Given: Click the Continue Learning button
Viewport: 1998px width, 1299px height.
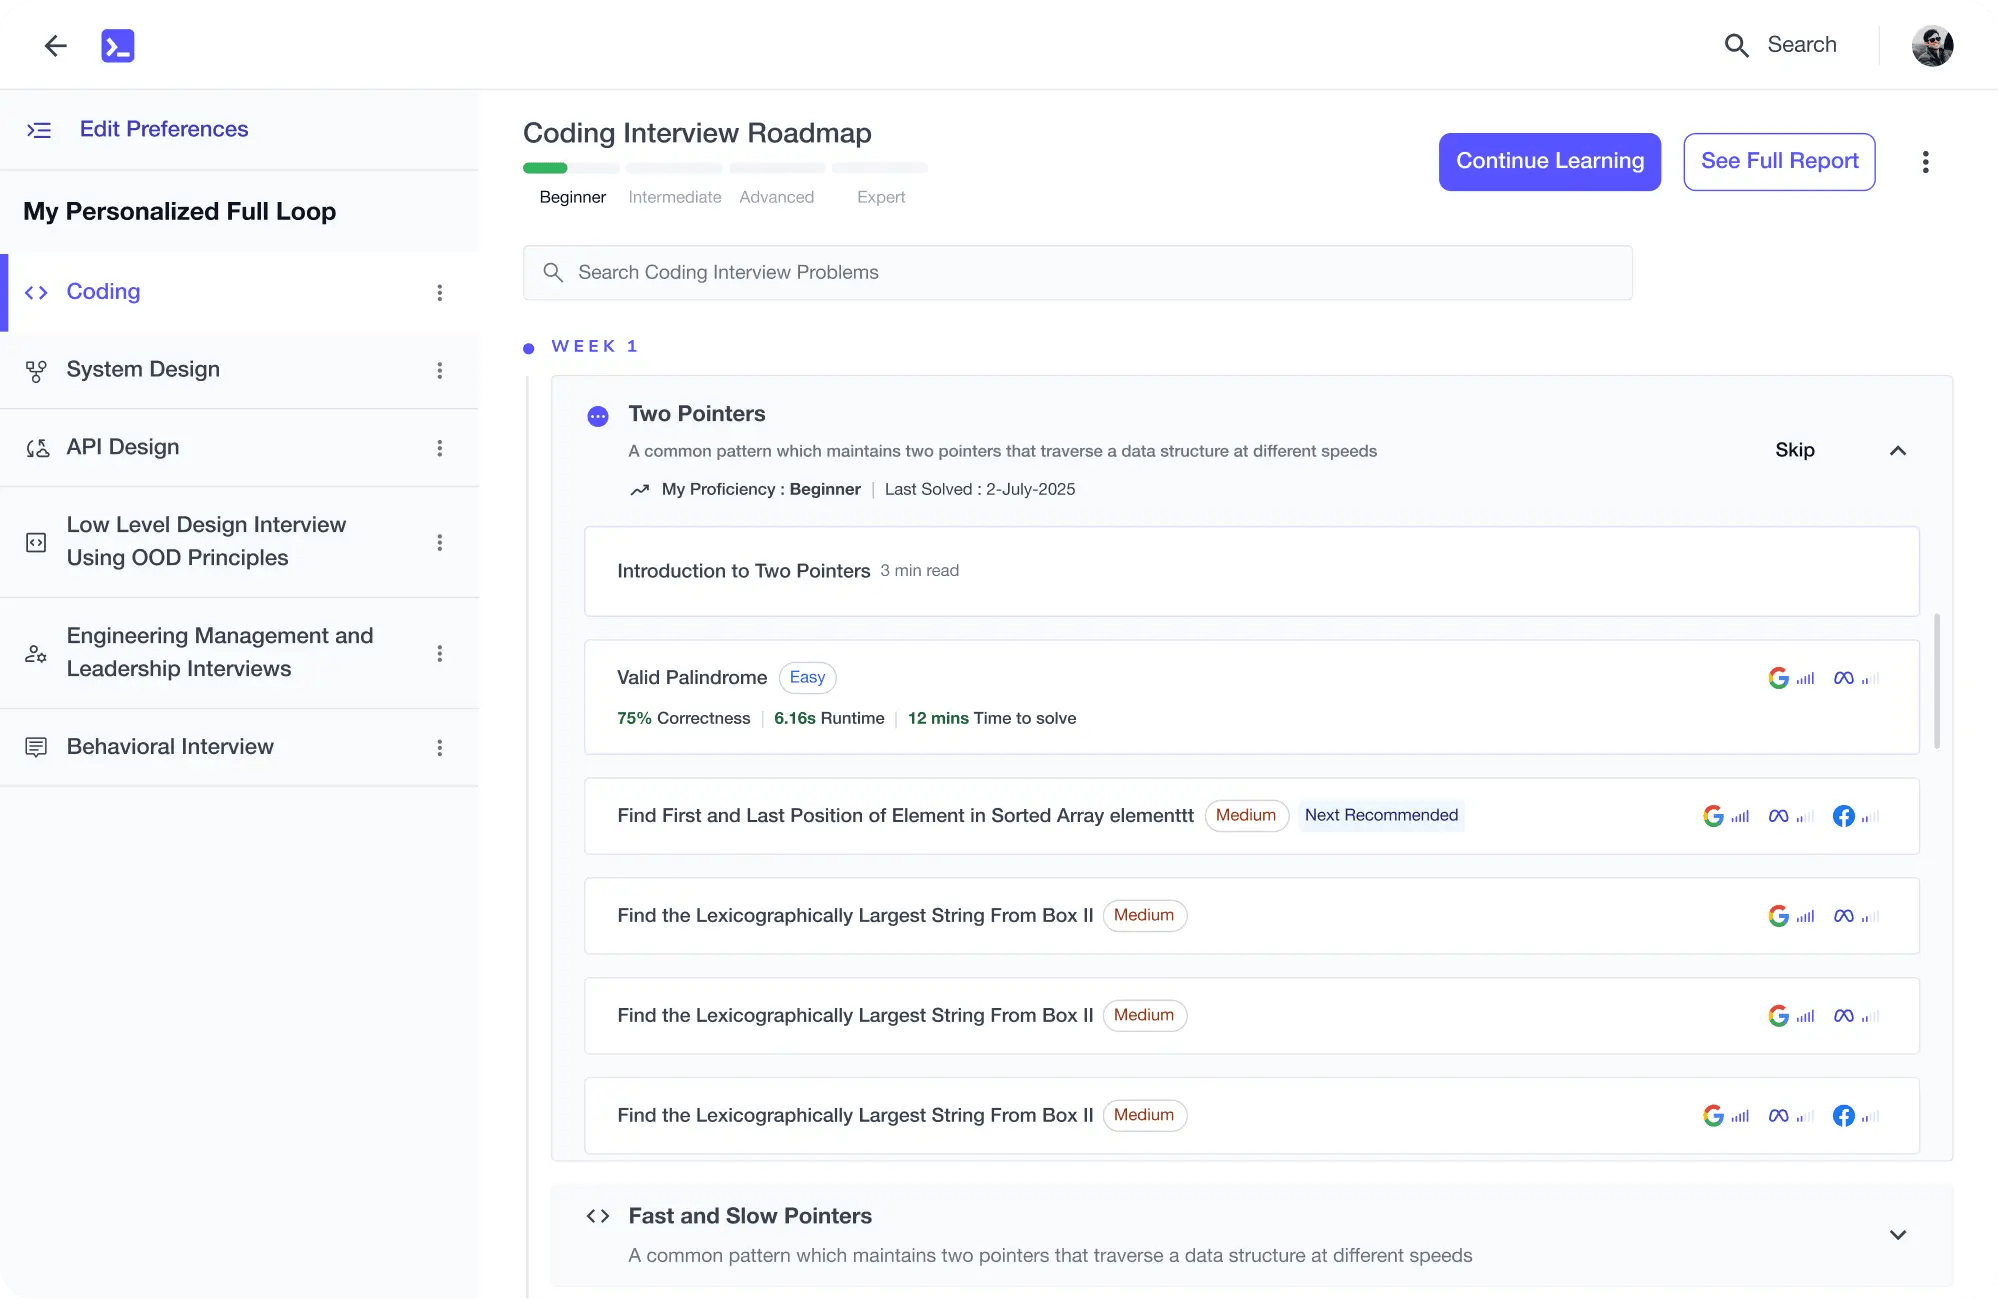Looking at the screenshot, I should point(1549,161).
